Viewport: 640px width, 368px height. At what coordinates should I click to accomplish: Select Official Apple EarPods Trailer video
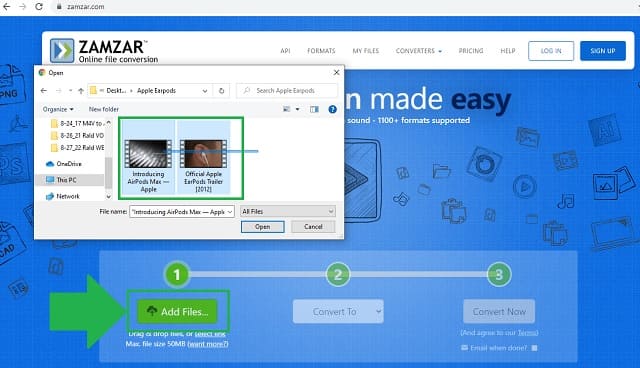(204, 157)
